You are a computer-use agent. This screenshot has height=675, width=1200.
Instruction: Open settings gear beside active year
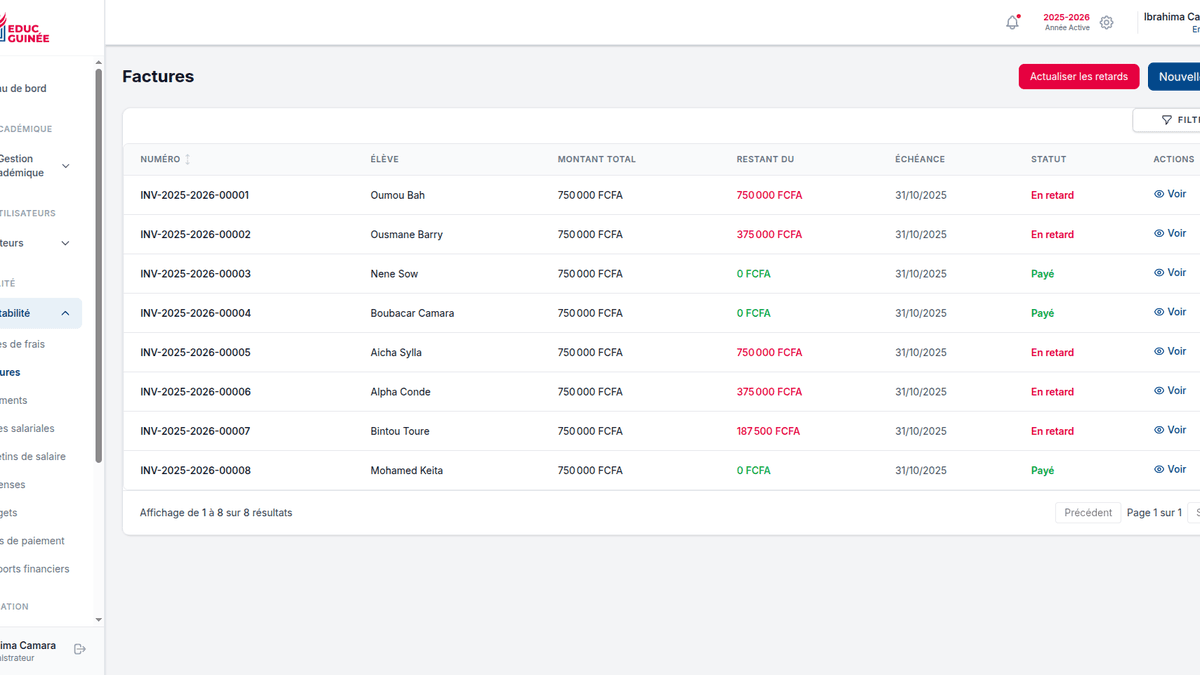pos(1106,22)
